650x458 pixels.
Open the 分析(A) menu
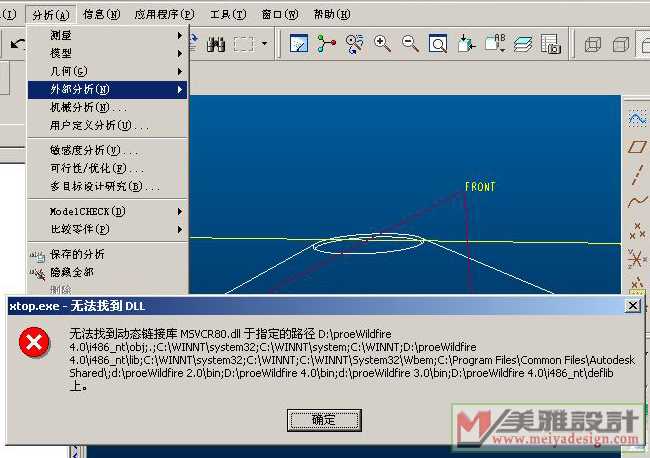coord(51,15)
